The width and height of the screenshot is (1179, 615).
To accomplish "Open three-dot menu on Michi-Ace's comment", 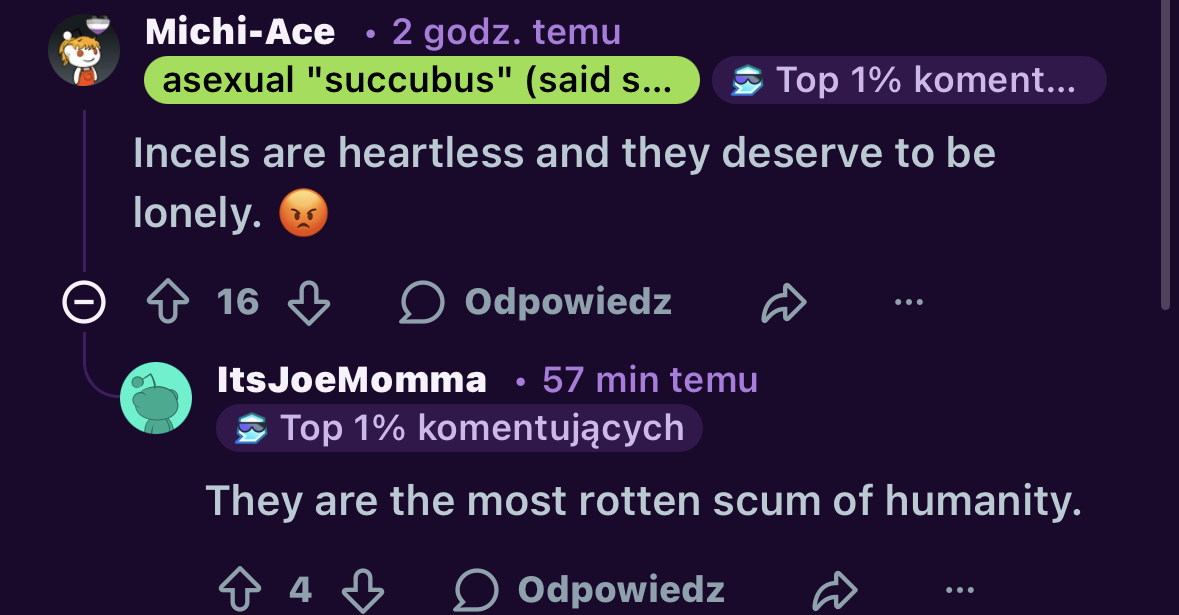I will click(x=908, y=302).
